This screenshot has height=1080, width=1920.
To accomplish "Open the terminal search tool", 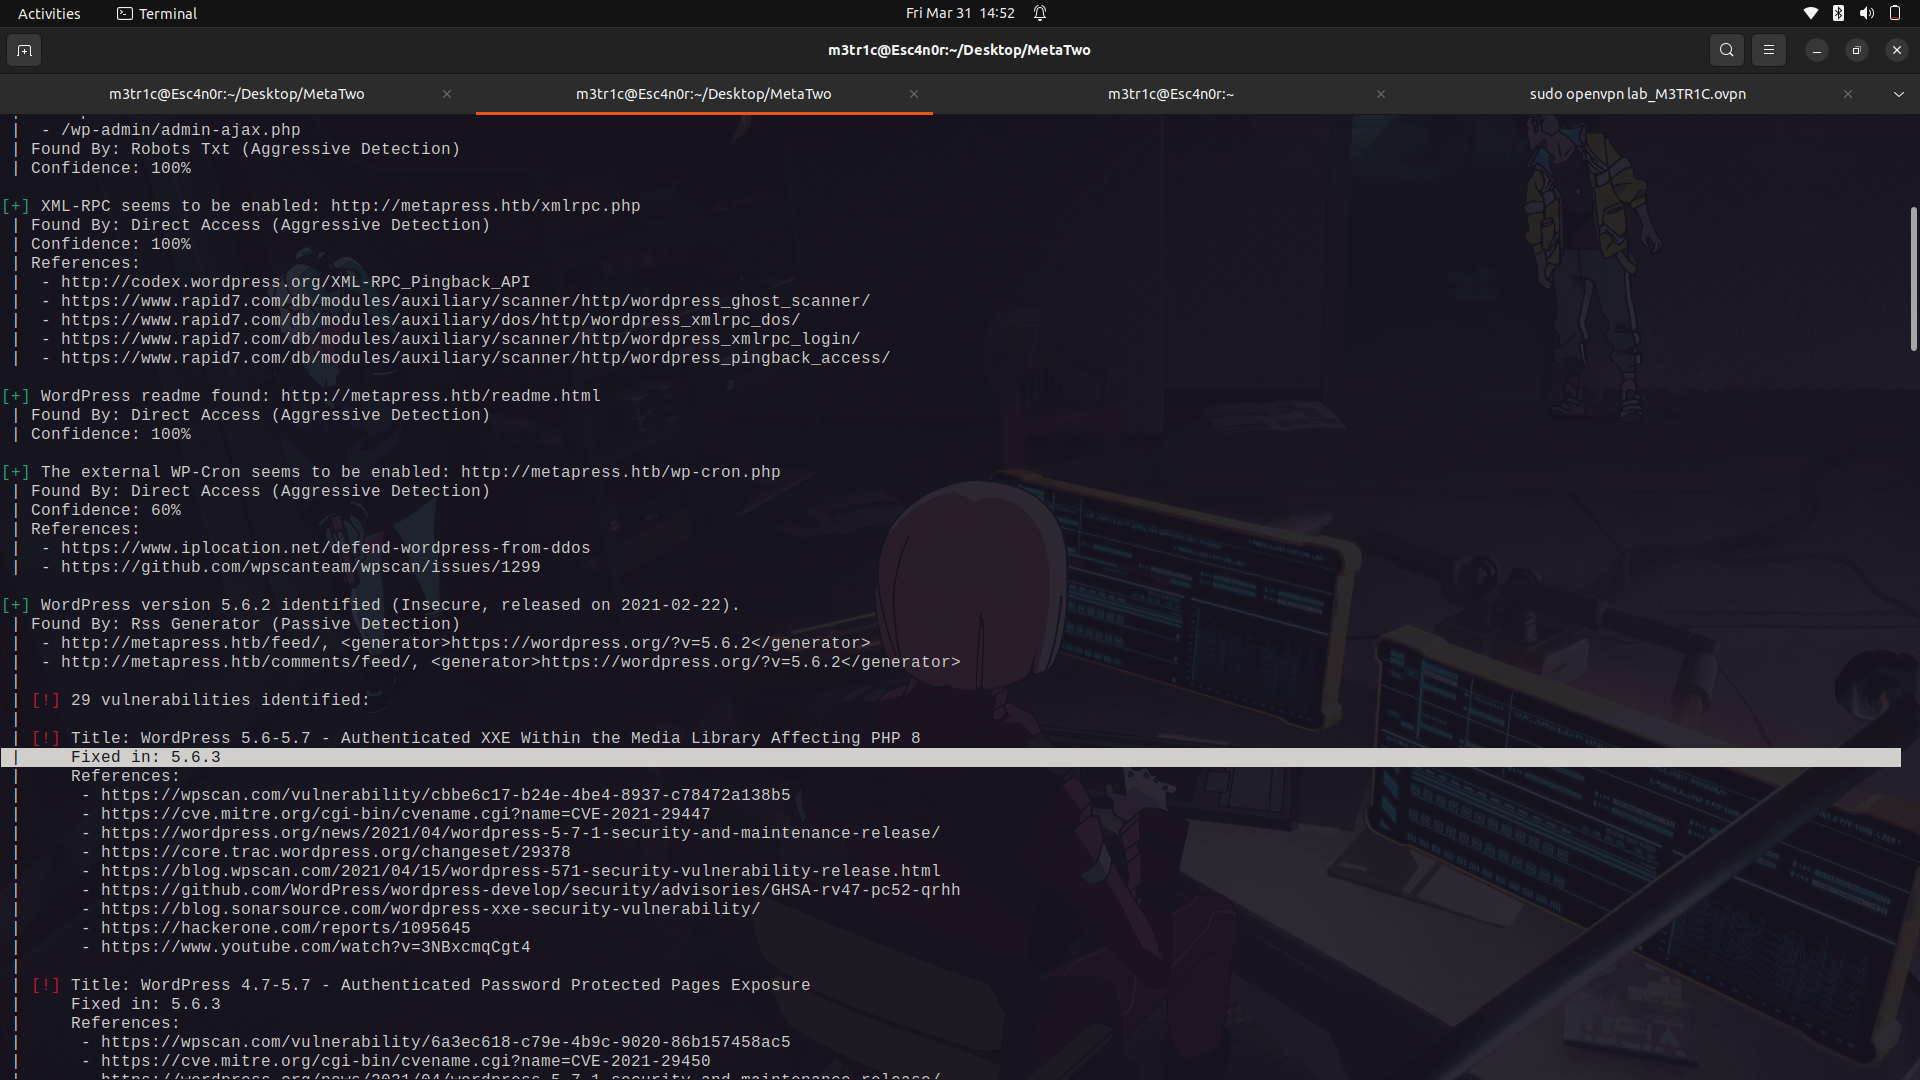I will point(1726,50).
